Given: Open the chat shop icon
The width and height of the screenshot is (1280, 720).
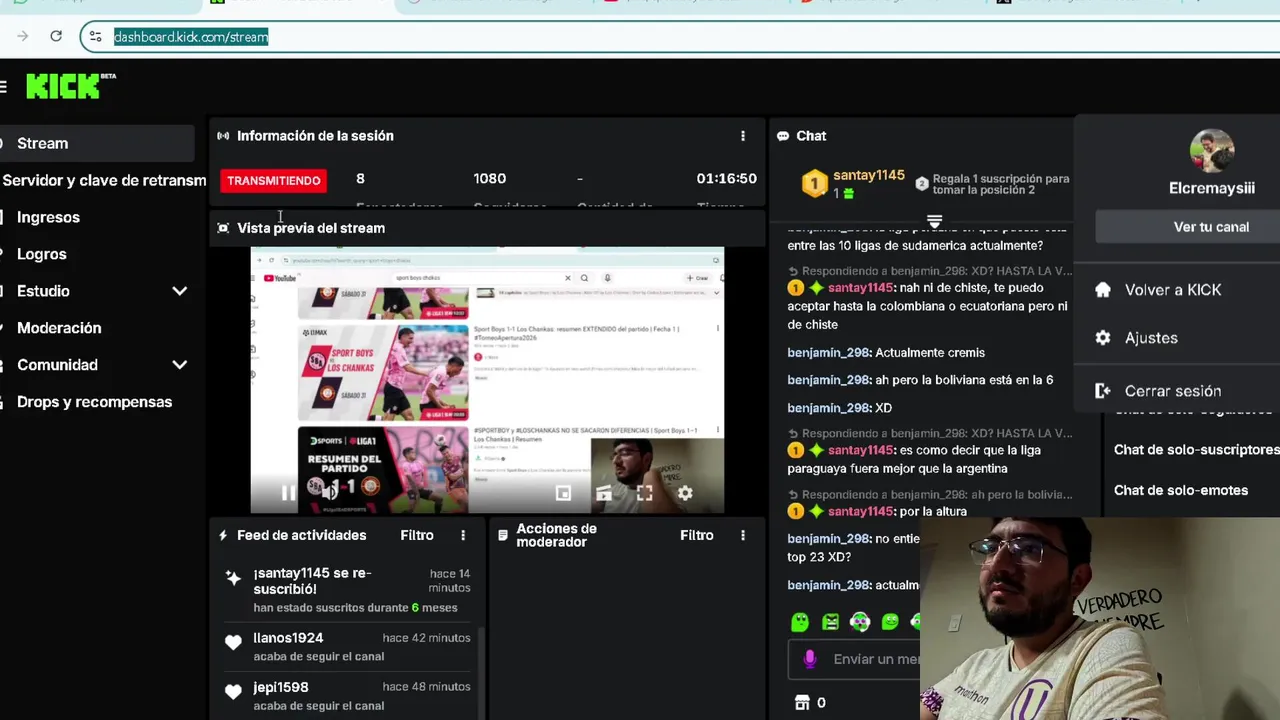Looking at the screenshot, I should (801, 703).
